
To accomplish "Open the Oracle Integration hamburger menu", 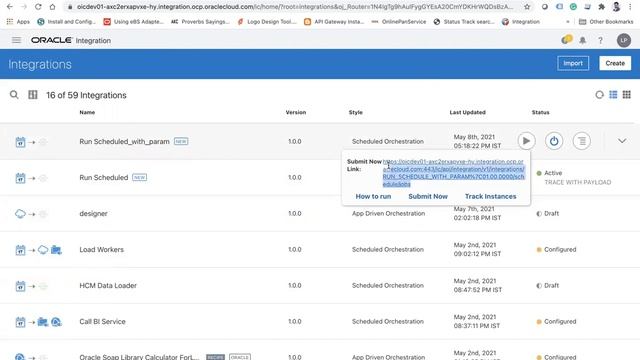I will coord(16,40).
